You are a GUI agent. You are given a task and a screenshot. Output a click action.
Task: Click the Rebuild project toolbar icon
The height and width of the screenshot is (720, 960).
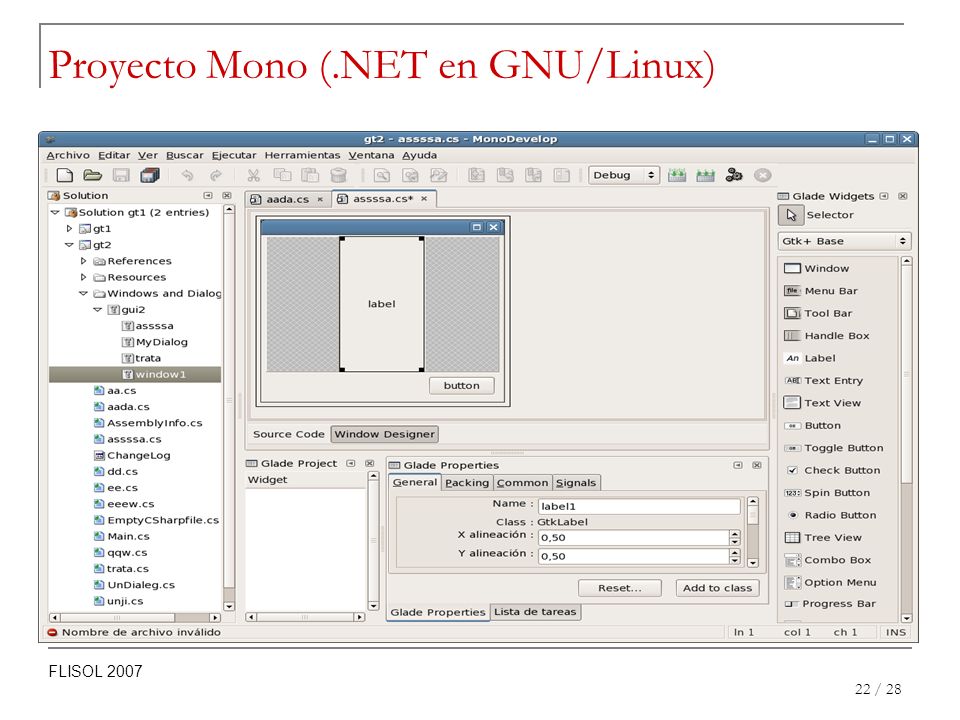705,175
